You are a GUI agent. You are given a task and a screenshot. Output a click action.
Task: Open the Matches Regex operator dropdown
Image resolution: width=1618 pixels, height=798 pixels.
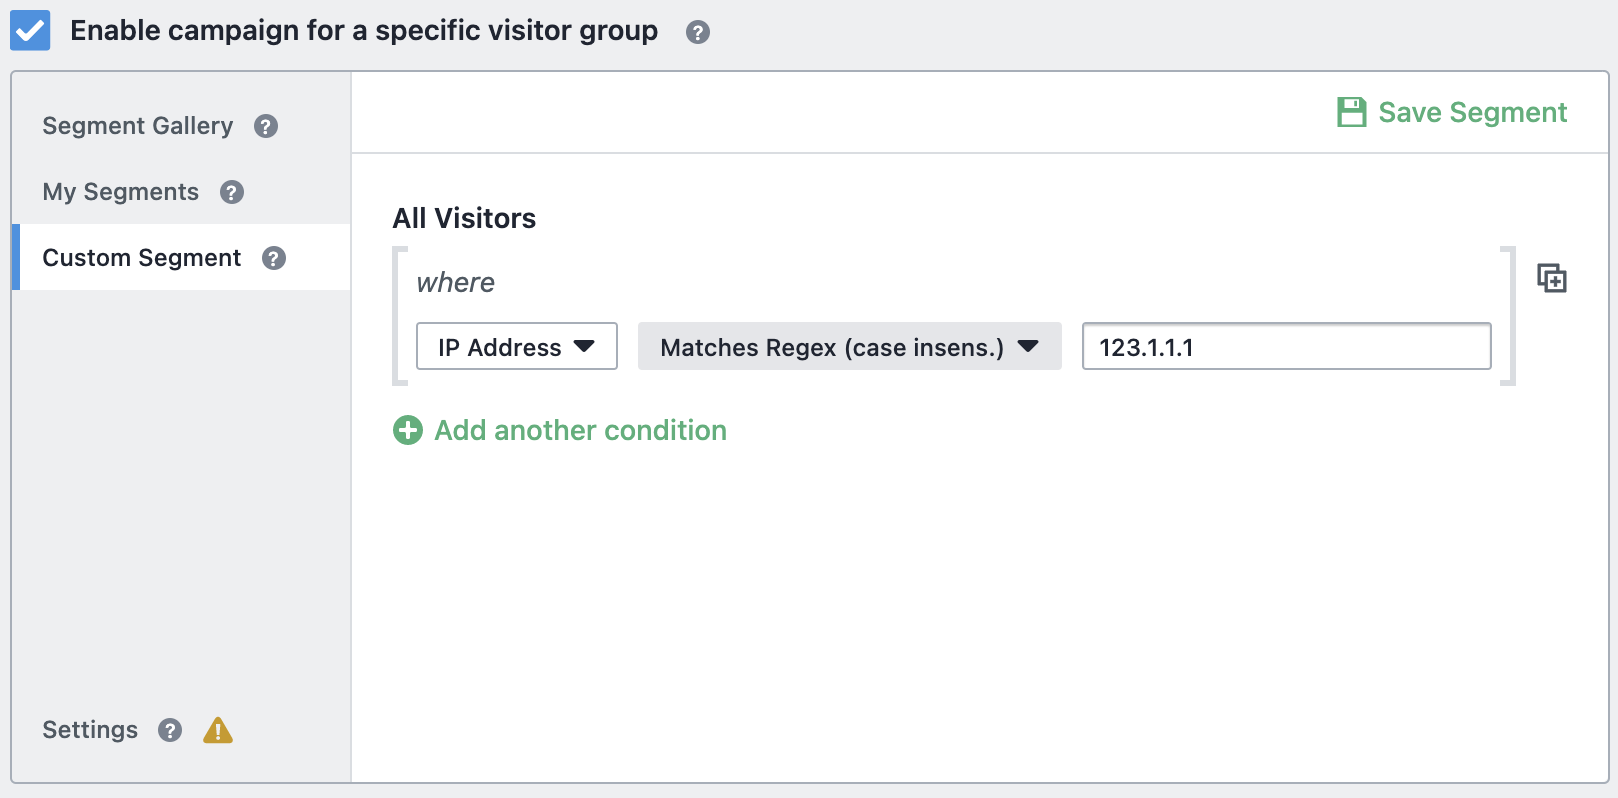click(x=850, y=346)
